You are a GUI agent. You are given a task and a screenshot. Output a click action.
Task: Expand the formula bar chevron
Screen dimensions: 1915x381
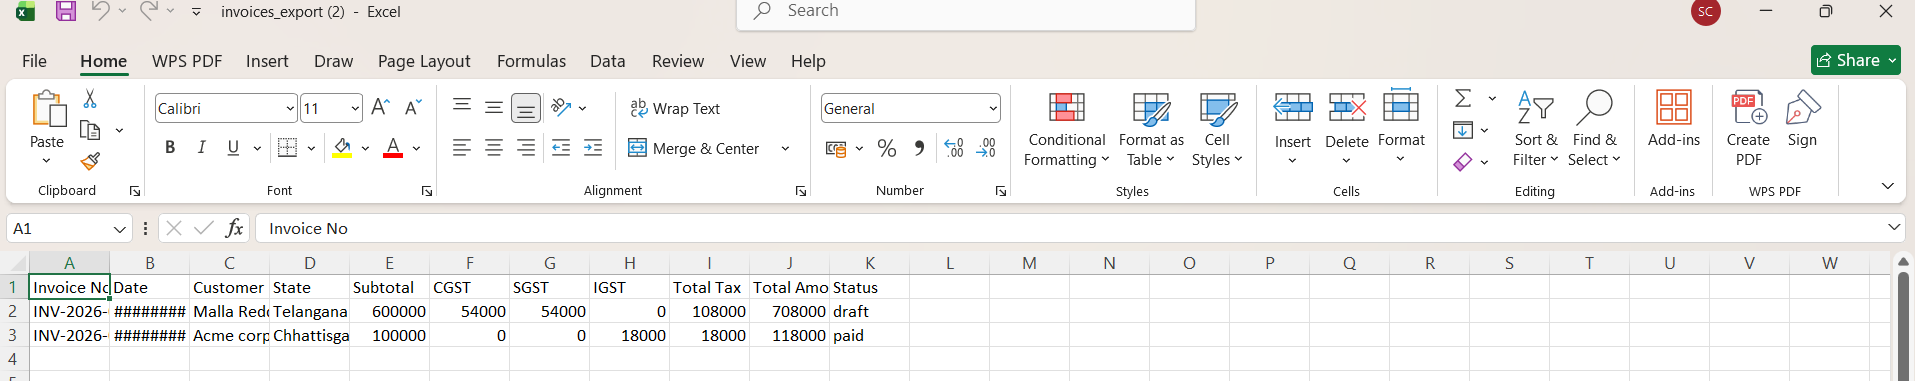tap(1894, 228)
